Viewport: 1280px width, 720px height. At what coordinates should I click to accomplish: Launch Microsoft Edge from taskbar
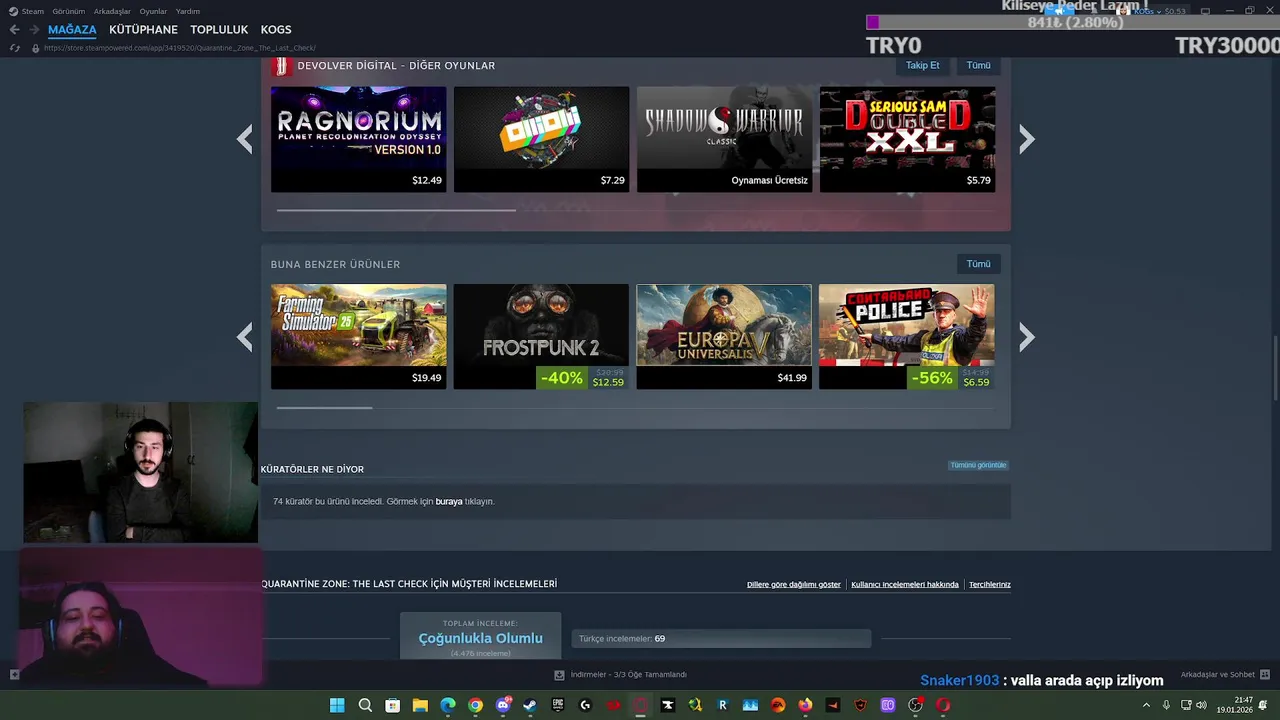pos(448,705)
